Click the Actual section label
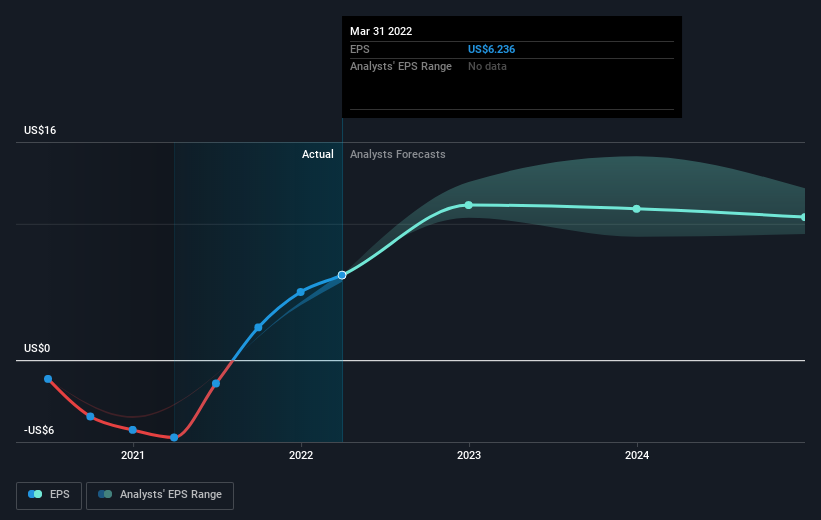 (x=317, y=154)
